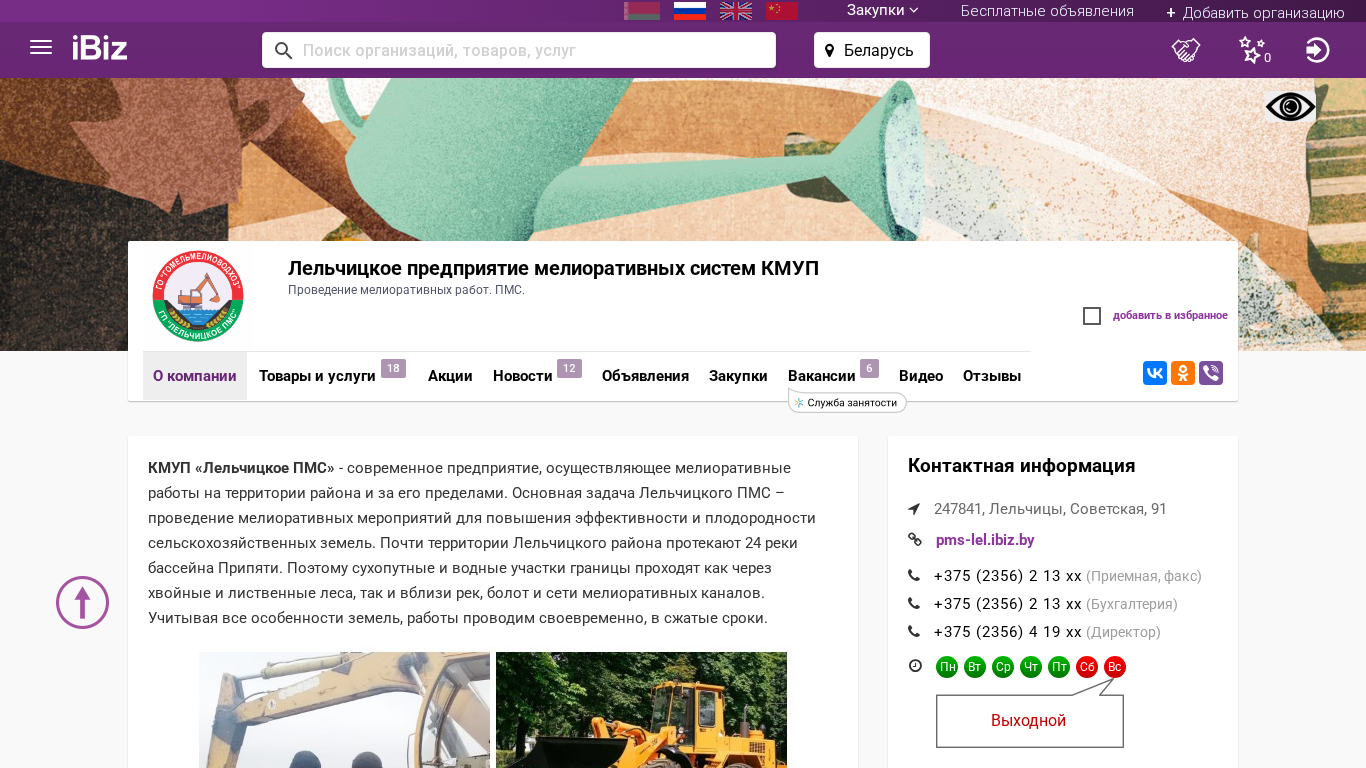The image size is (1366, 768).
Task: Click 'Контактная информация' heading
Action: tap(1021, 466)
